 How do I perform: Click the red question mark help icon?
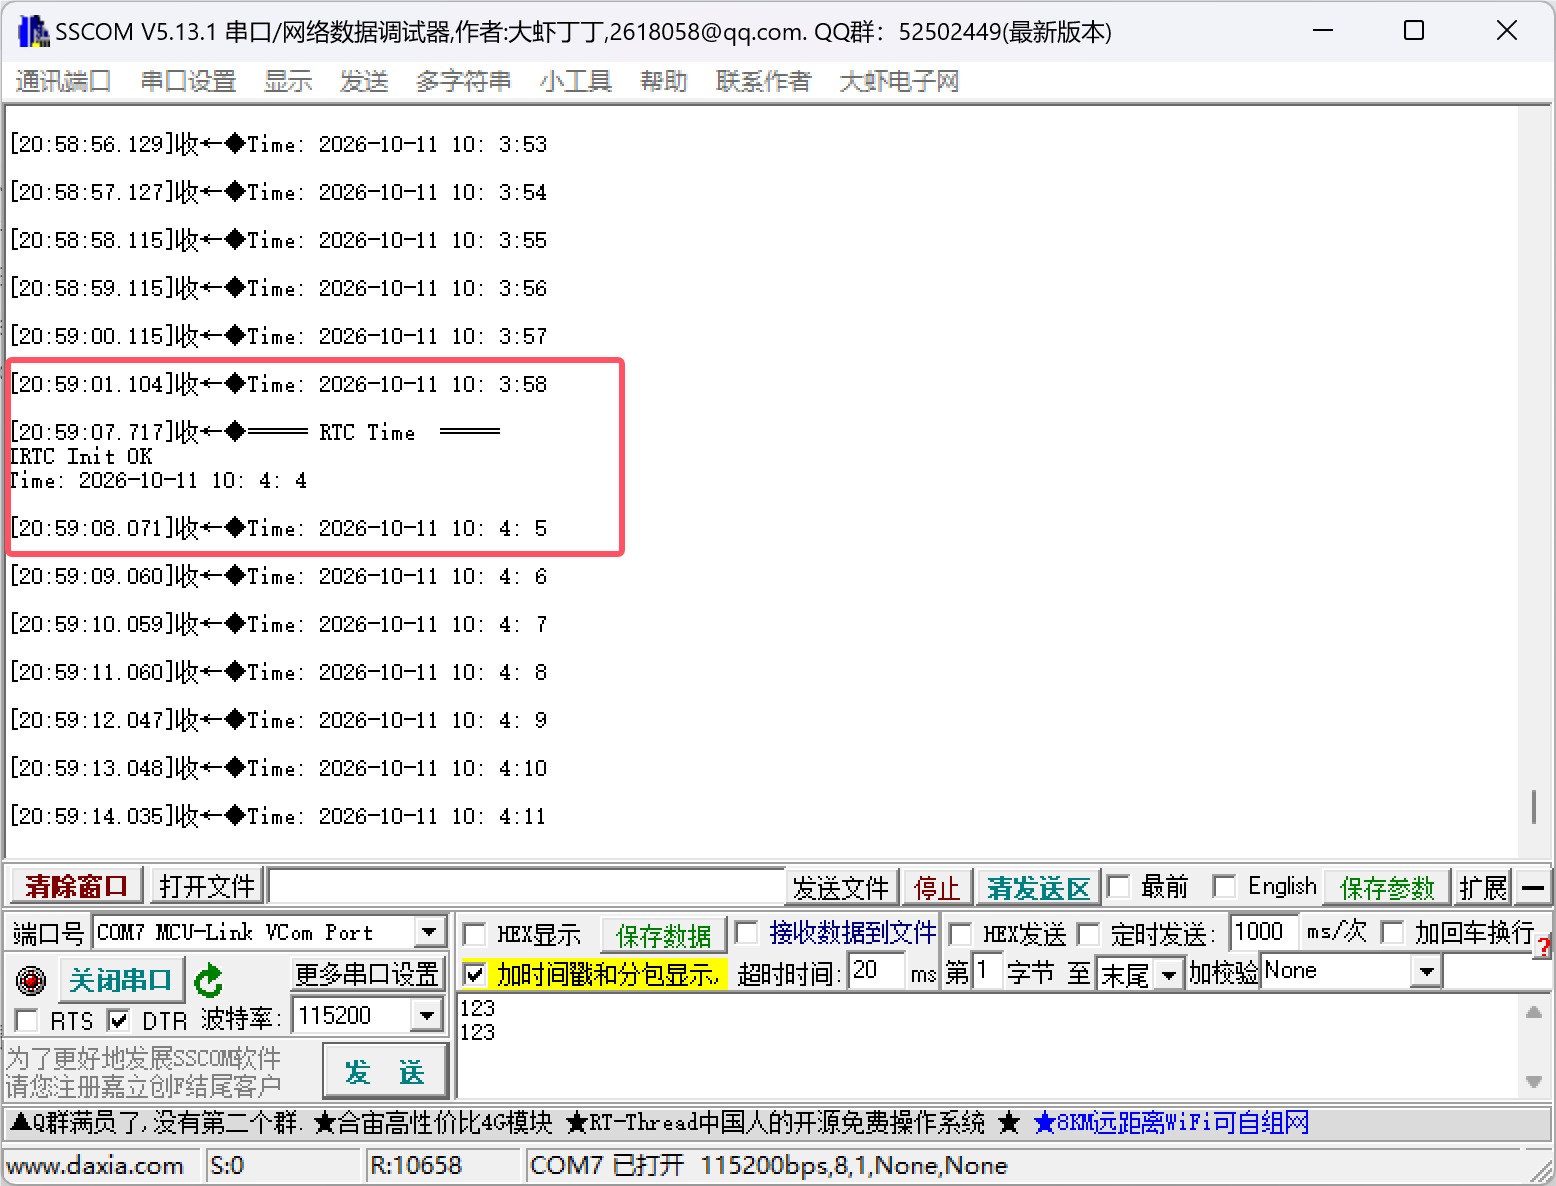click(x=1545, y=946)
